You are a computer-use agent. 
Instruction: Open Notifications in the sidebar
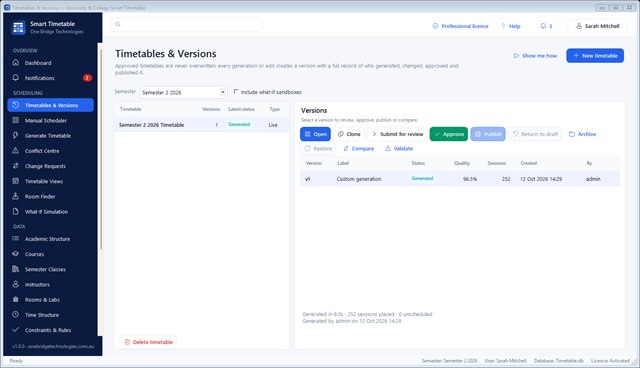[x=51, y=78]
